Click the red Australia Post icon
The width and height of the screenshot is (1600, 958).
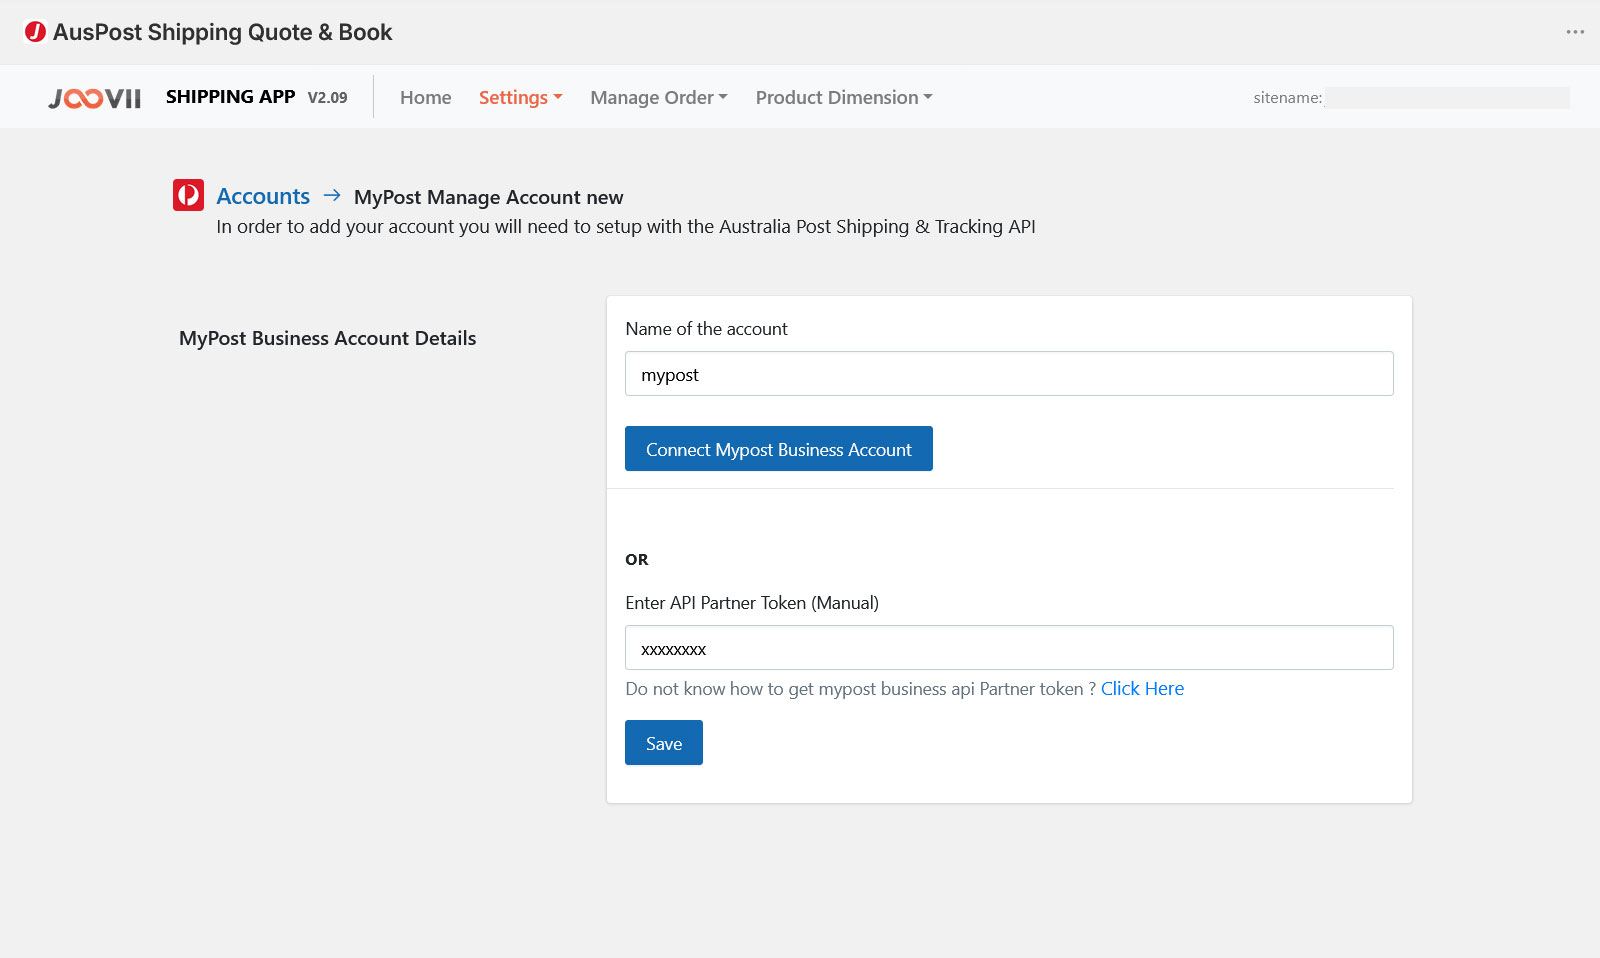click(x=188, y=195)
